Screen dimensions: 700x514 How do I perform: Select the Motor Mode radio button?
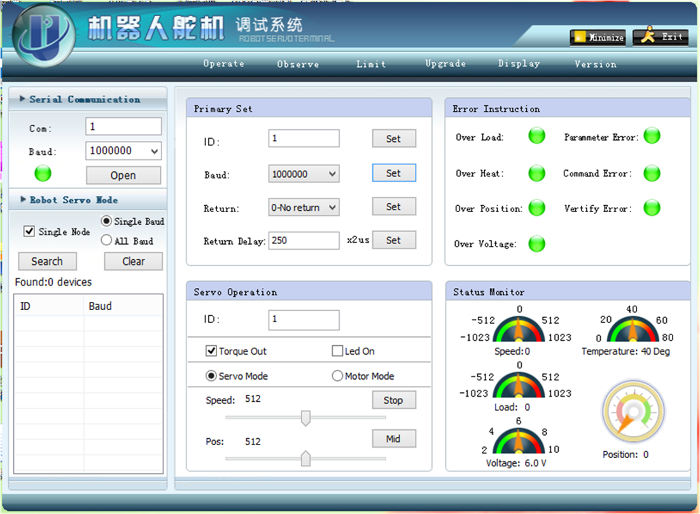coord(337,376)
